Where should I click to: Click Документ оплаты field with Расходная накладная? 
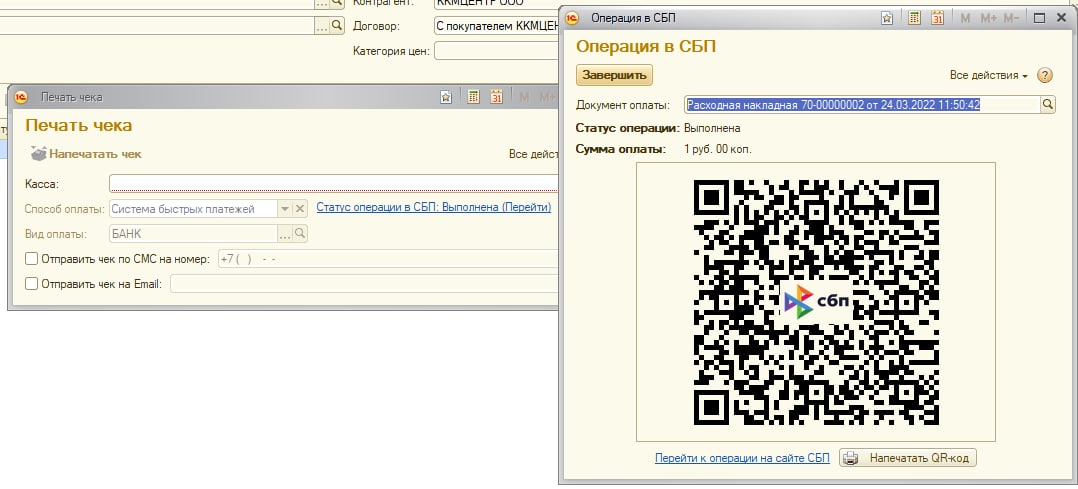pyautogui.click(x=862, y=105)
